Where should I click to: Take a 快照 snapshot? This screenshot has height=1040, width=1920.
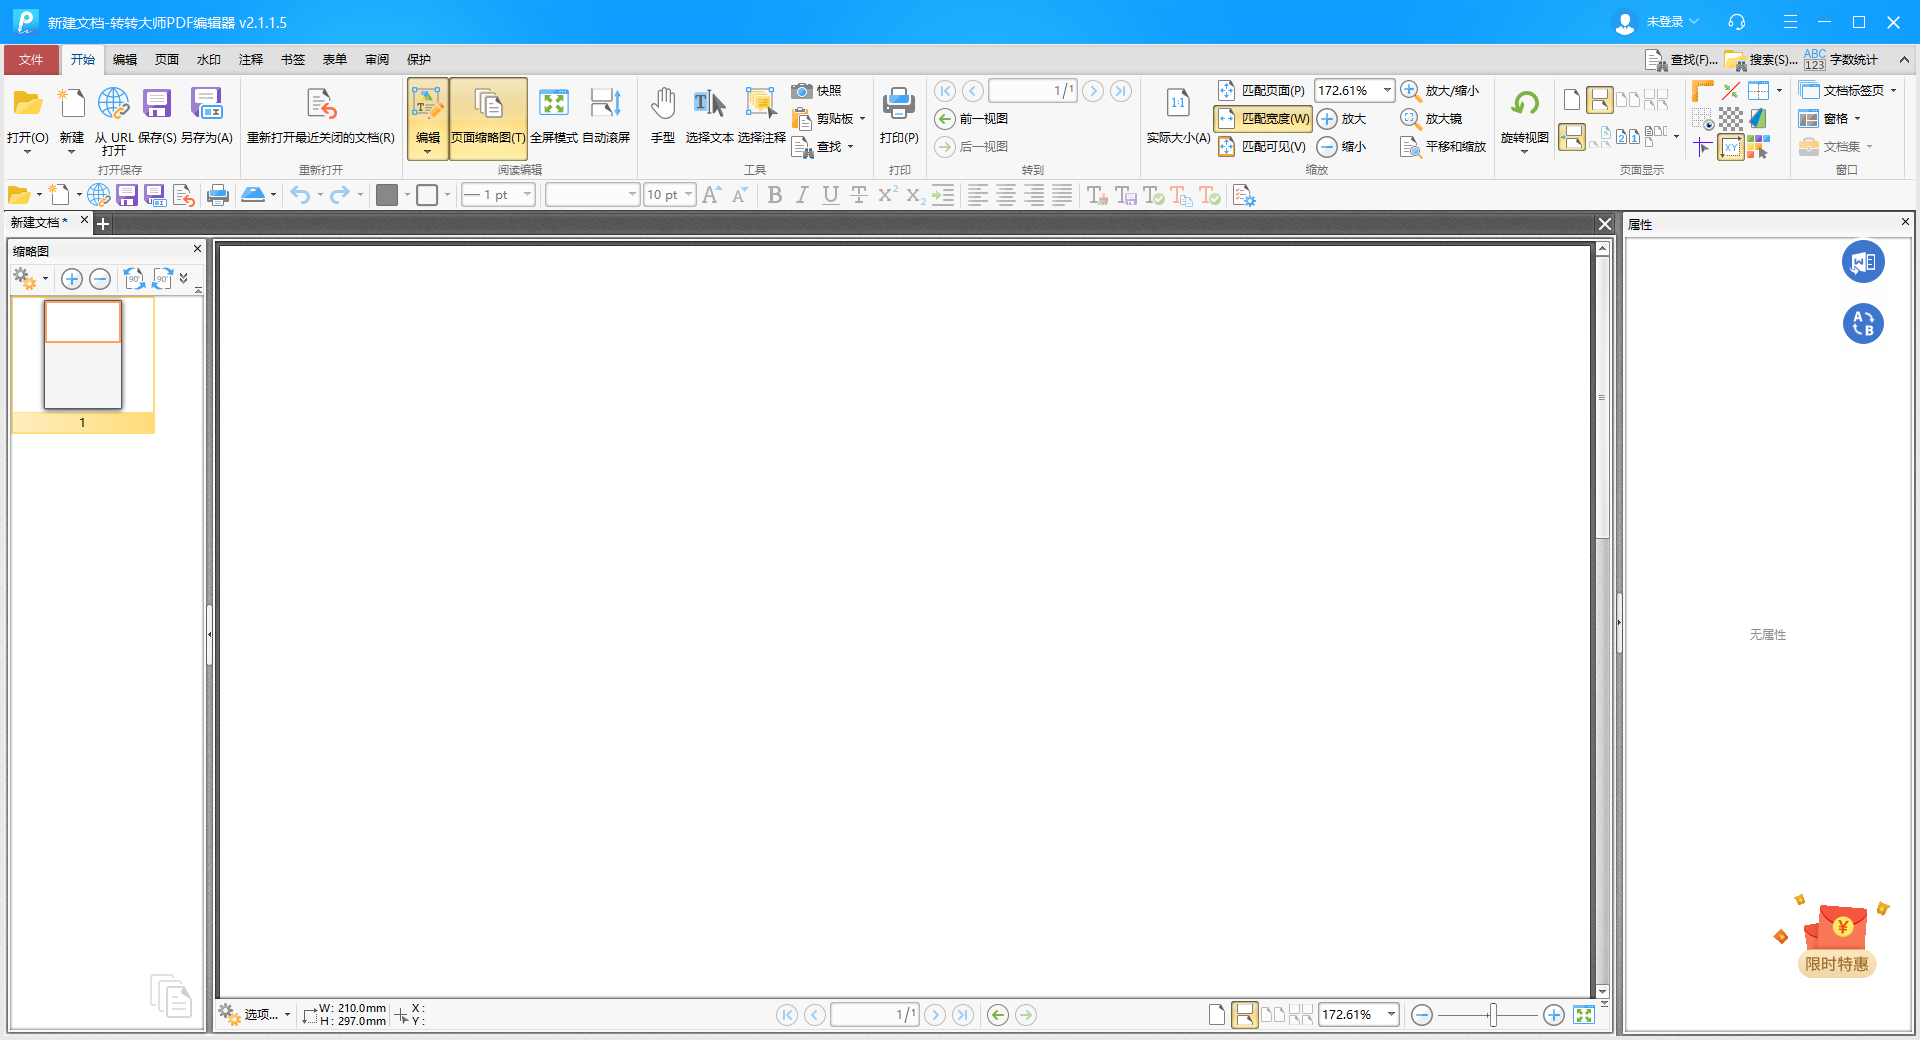pos(817,91)
